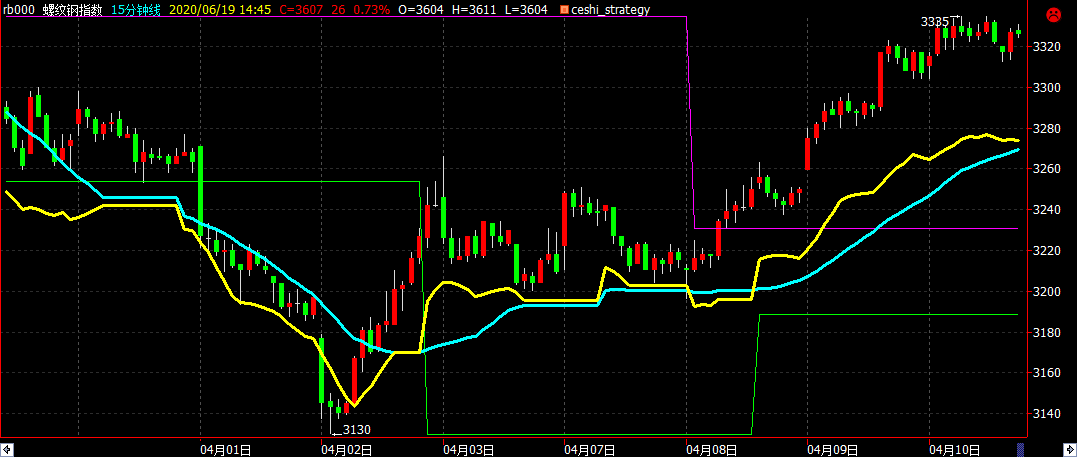Click the orange square ceshi_strategy indicator icon
Viewport: 1077px width, 457px height.
tap(565, 10)
